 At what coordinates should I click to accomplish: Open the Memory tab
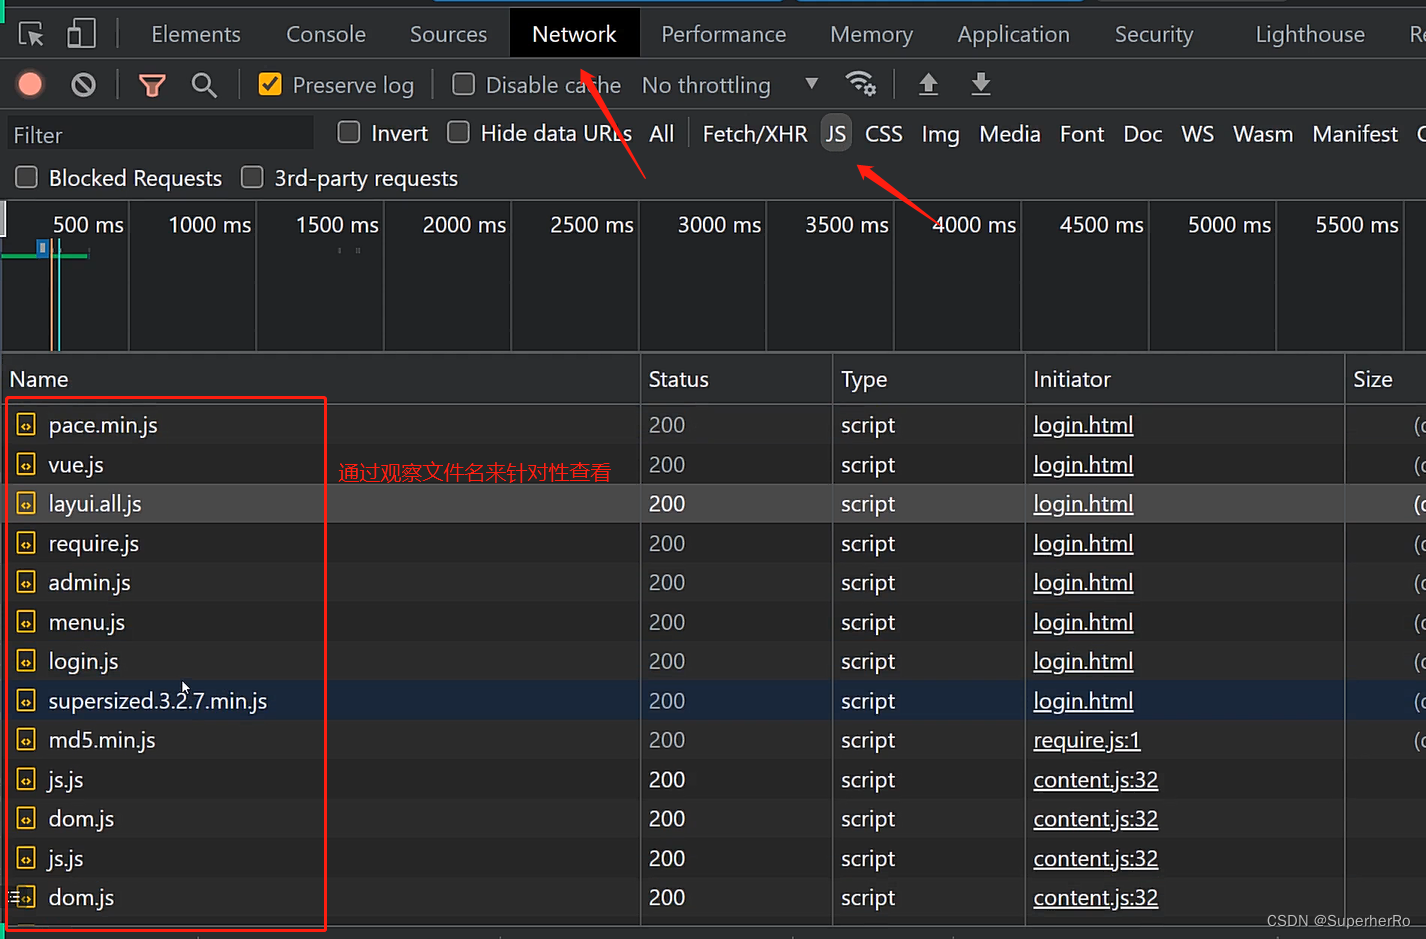point(871,34)
